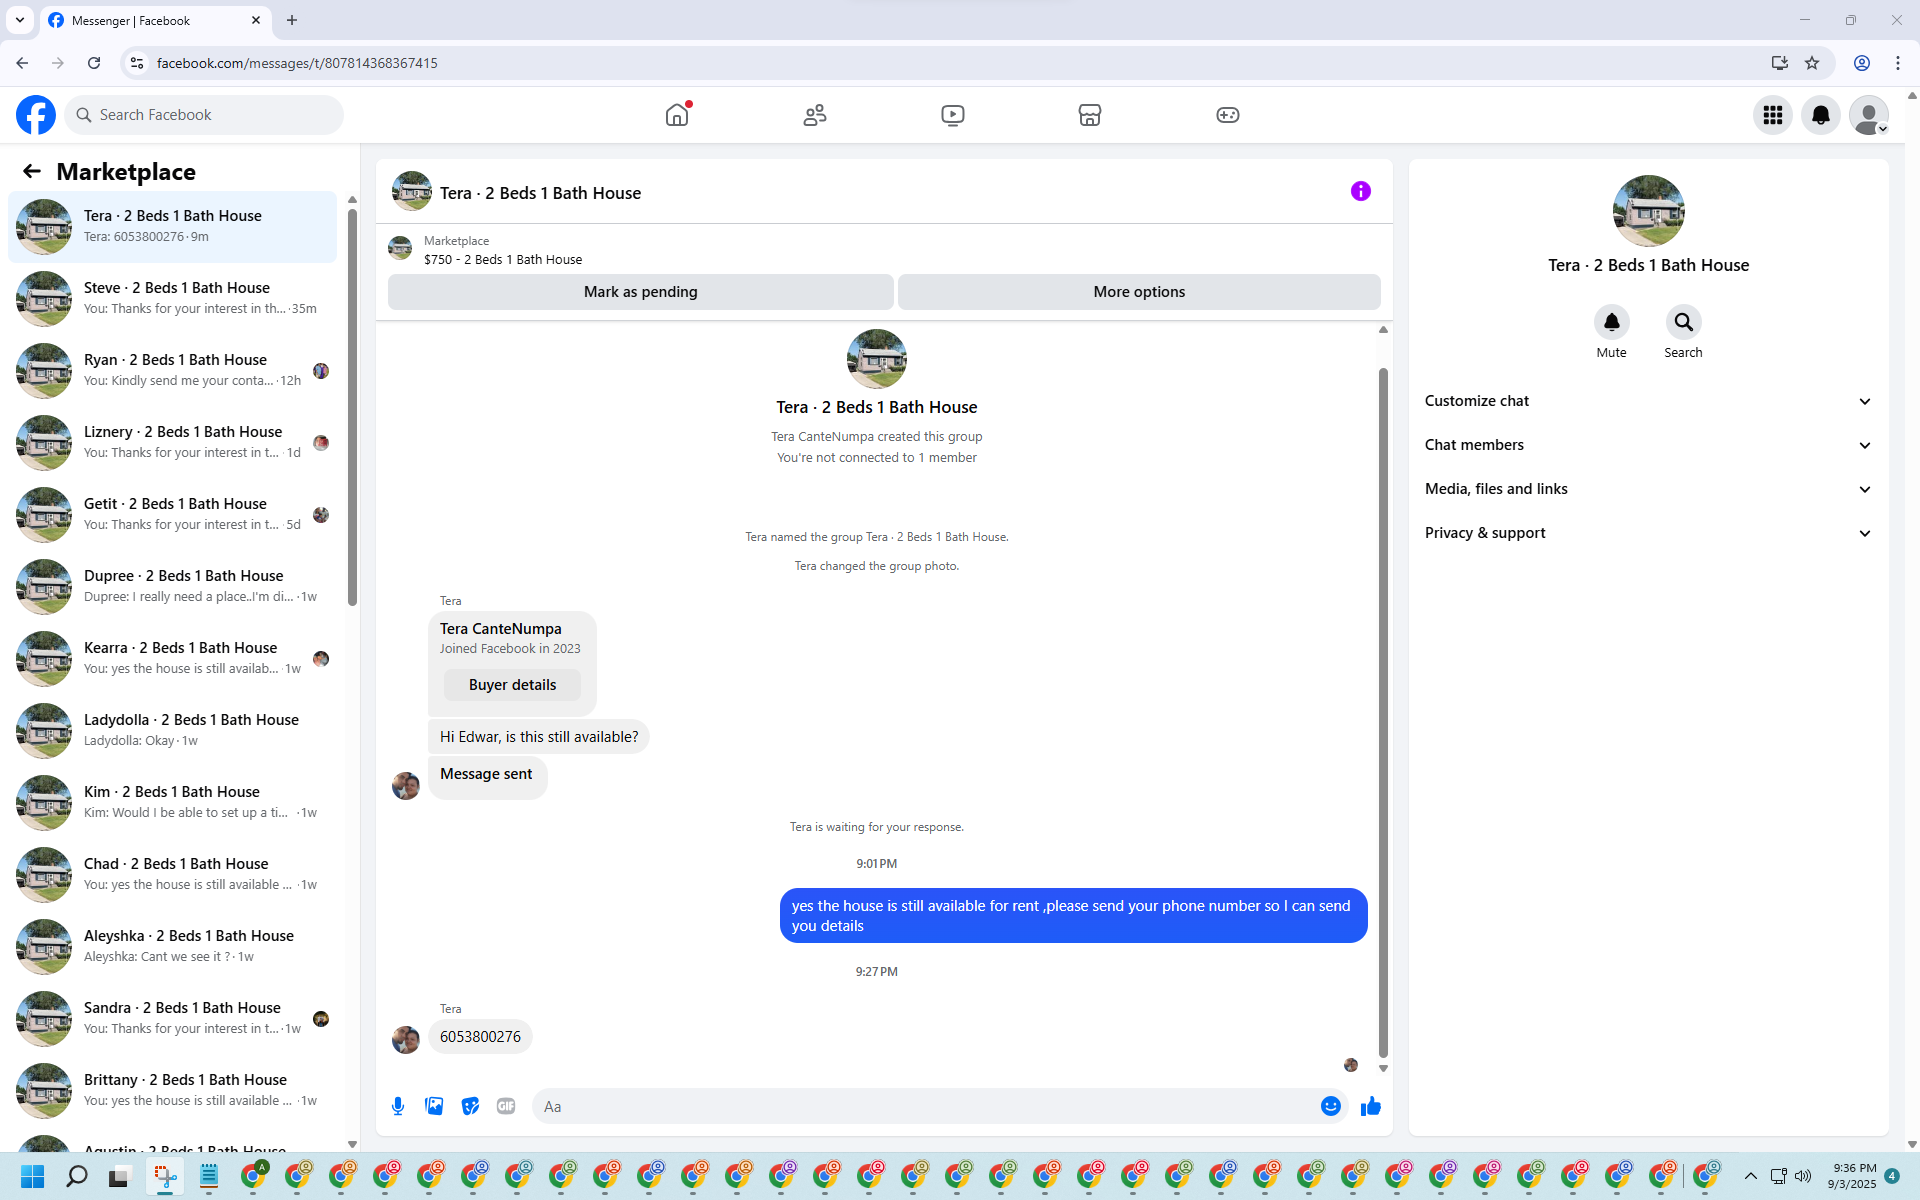Open the account profile avatar menu
The height and width of the screenshot is (1200, 1920).
pos(1869,115)
